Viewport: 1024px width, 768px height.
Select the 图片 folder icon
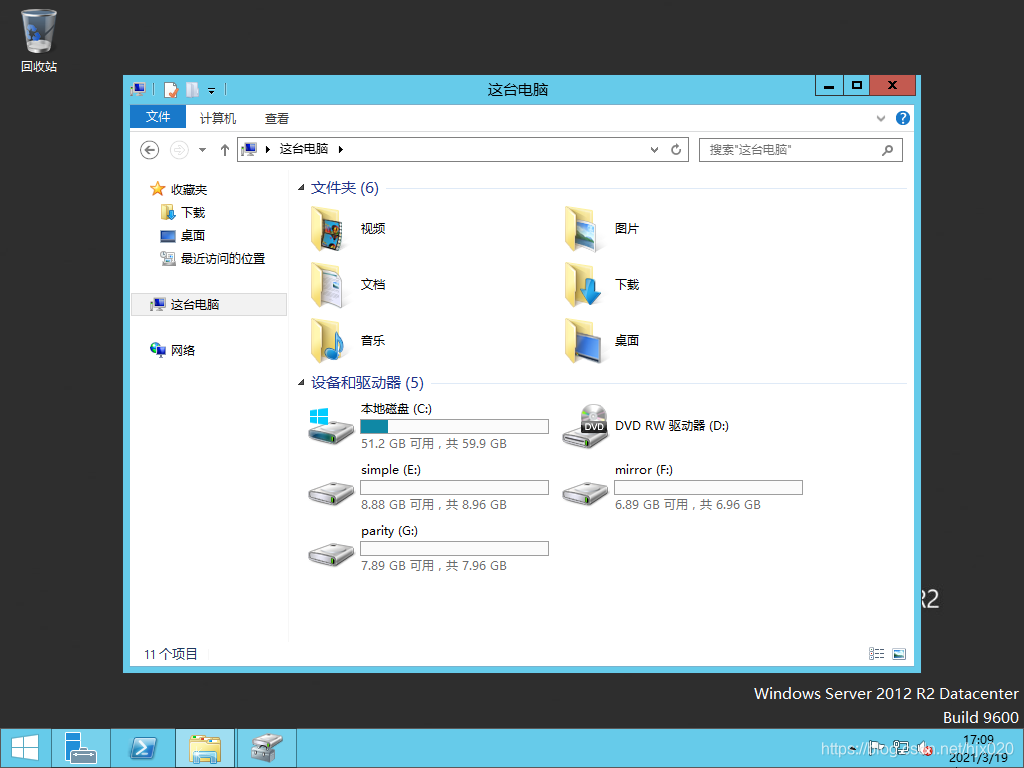click(582, 229)
